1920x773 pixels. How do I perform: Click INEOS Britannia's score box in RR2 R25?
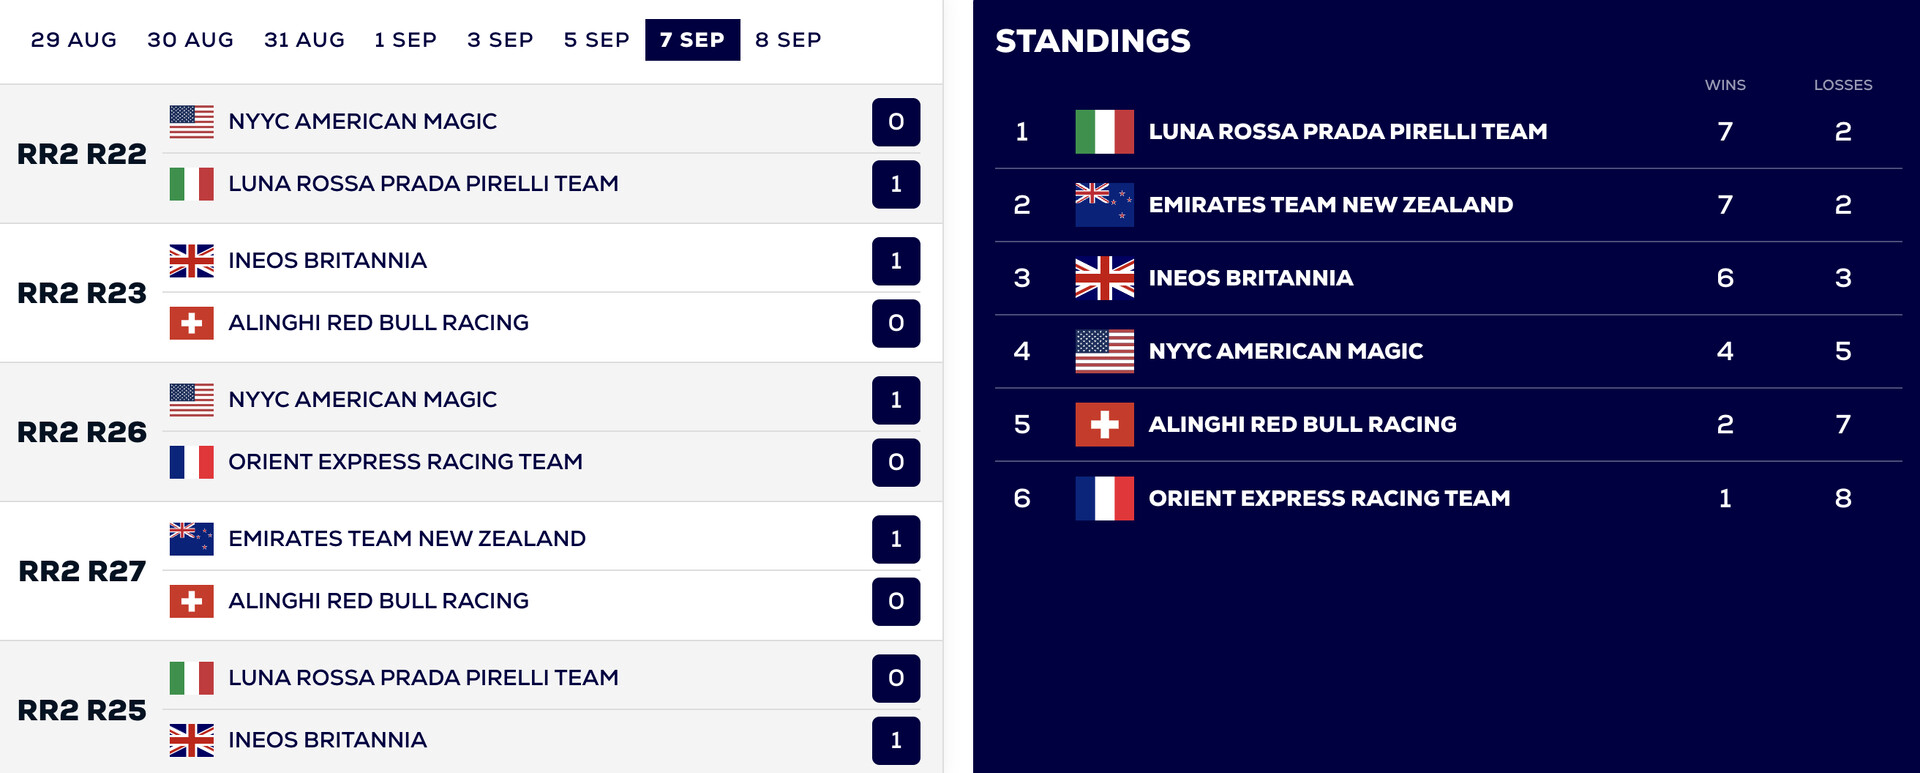click(896, 740)
